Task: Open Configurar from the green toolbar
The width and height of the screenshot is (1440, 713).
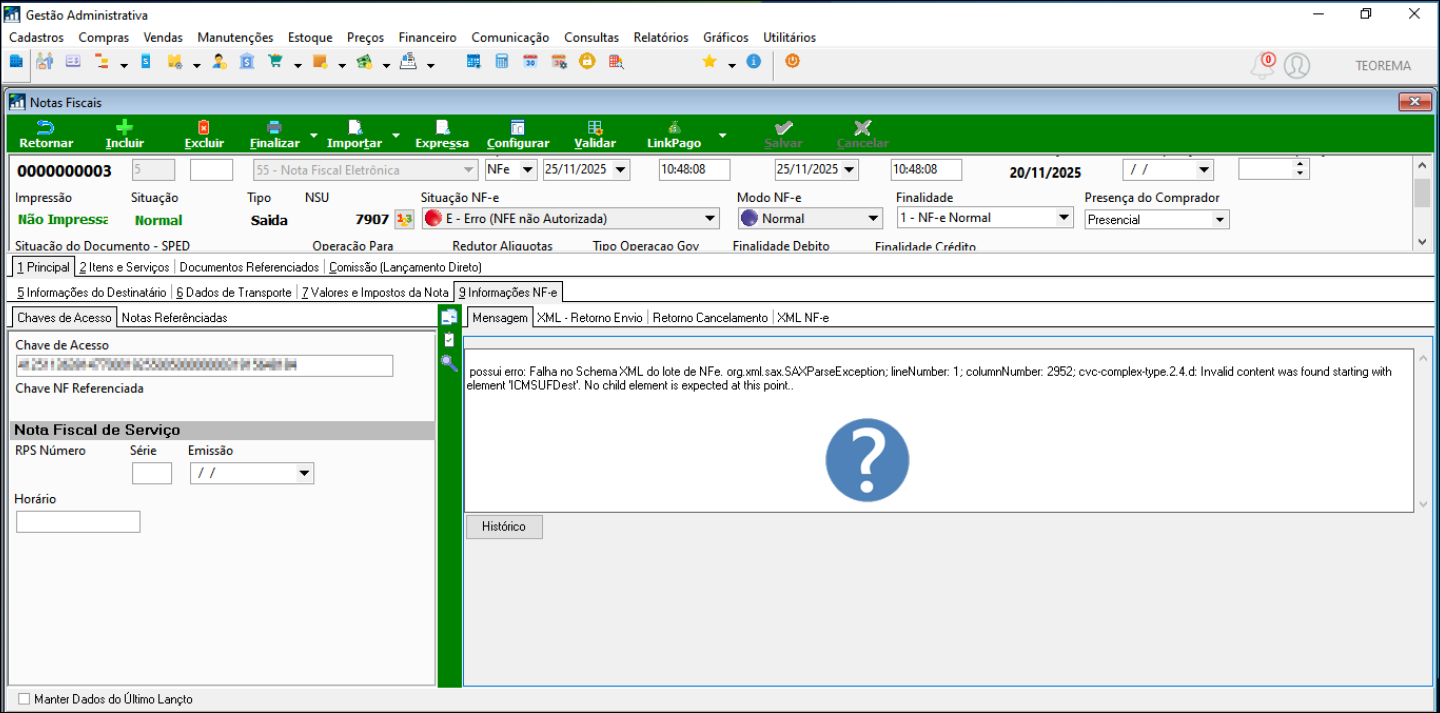Action: pos(517,128)
